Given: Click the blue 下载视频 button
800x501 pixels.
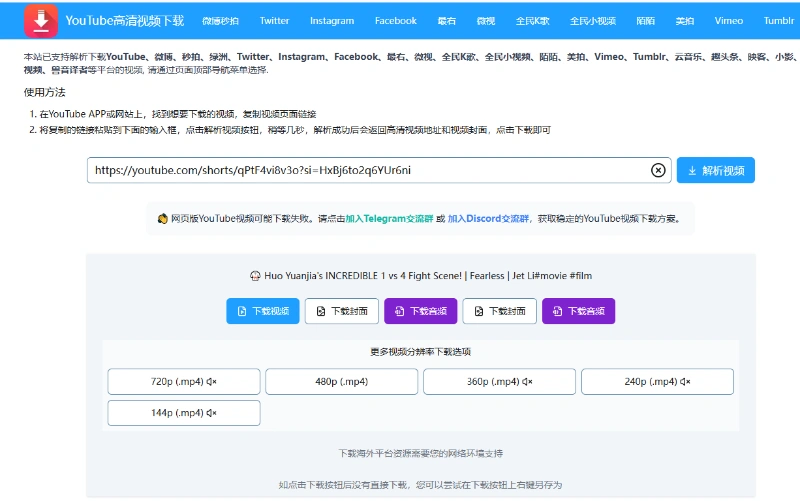Looking at the screenshot, I should (x=263, y=311).
